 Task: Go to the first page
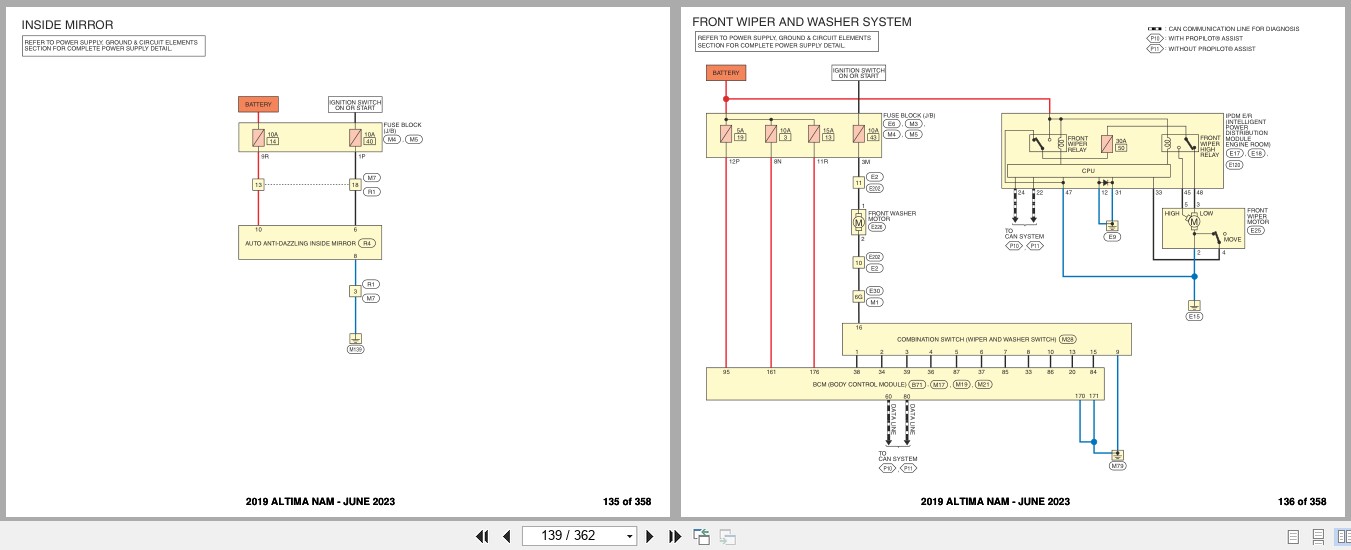(482, 536)
